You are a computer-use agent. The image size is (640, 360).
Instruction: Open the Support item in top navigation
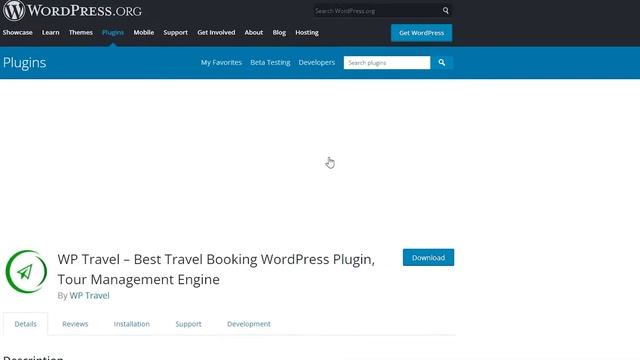click(x=176, y=32)
